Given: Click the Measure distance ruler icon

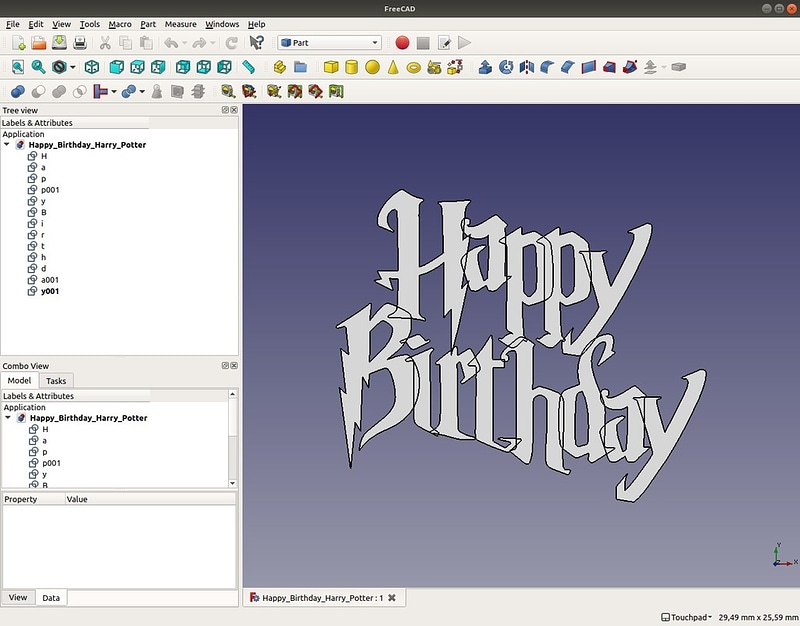Looking at the screenshot, I should coord(248,67).
